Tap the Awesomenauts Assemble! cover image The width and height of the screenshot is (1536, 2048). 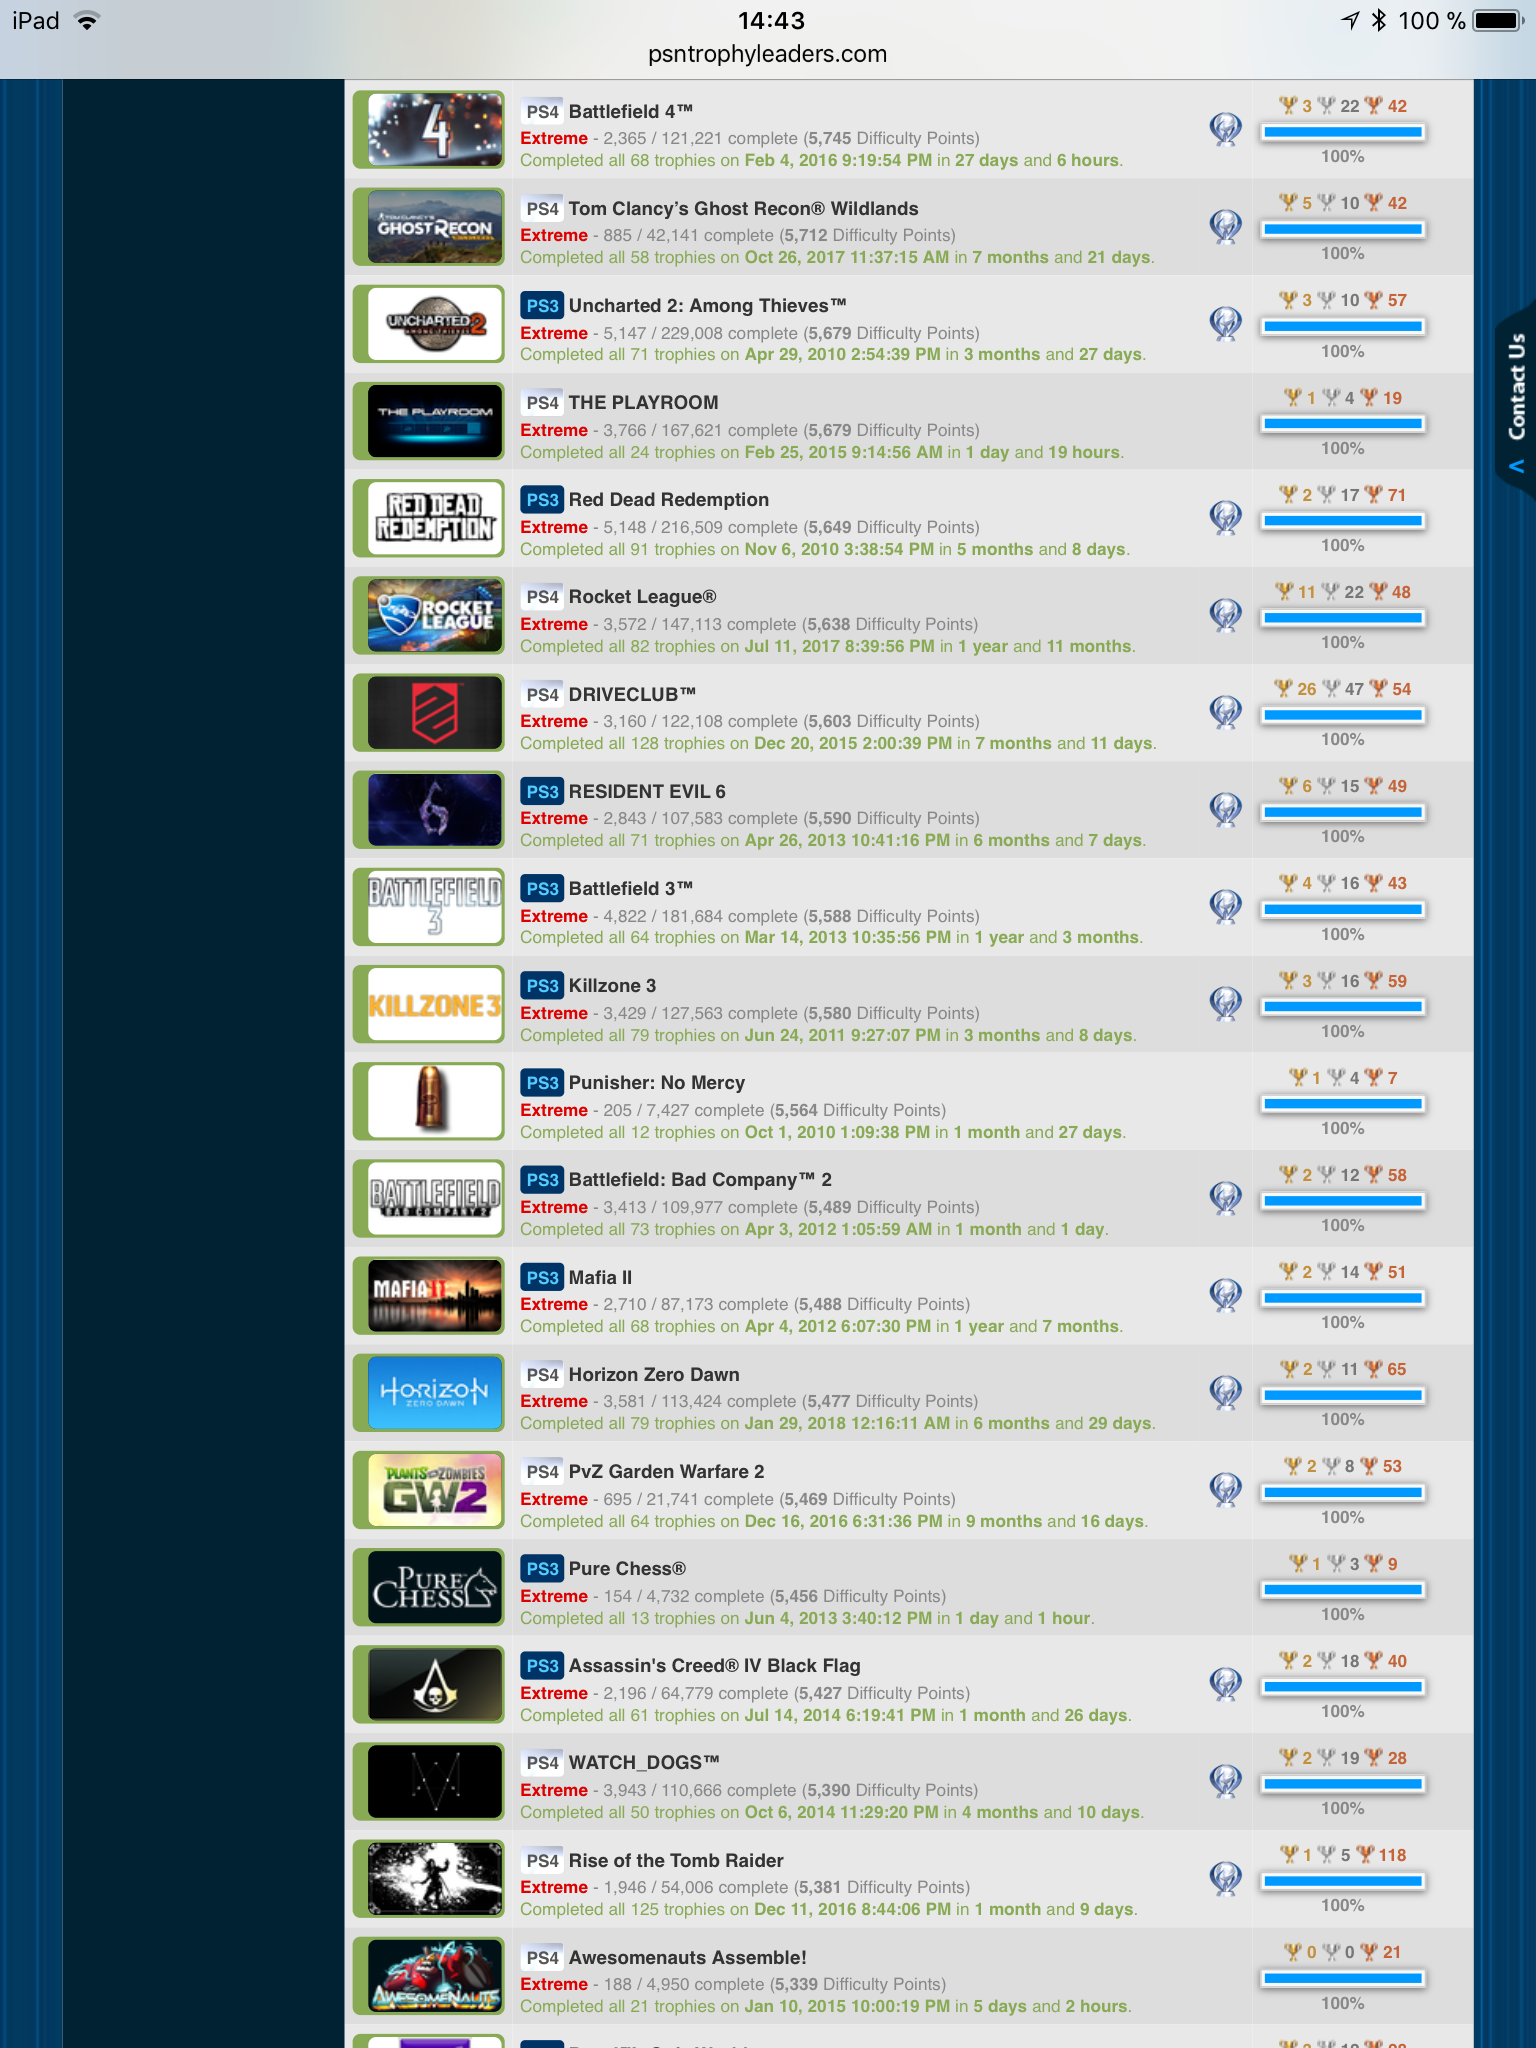pos(434,1977)
